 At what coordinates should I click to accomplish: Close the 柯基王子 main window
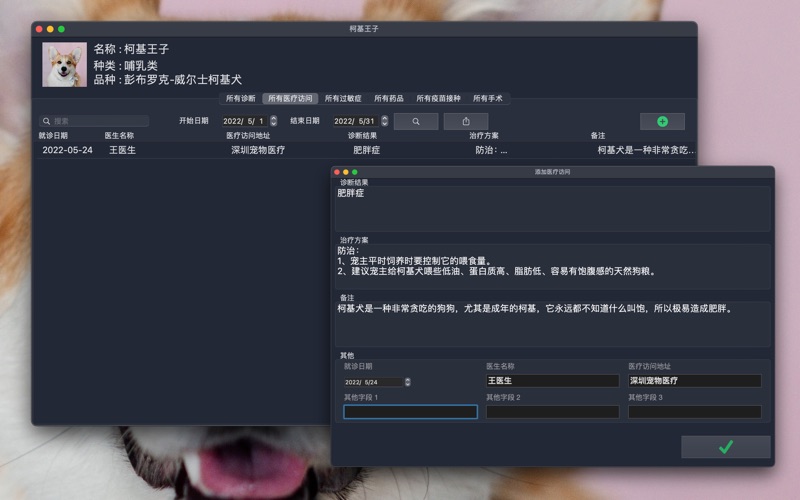click(x=39, y=29)
